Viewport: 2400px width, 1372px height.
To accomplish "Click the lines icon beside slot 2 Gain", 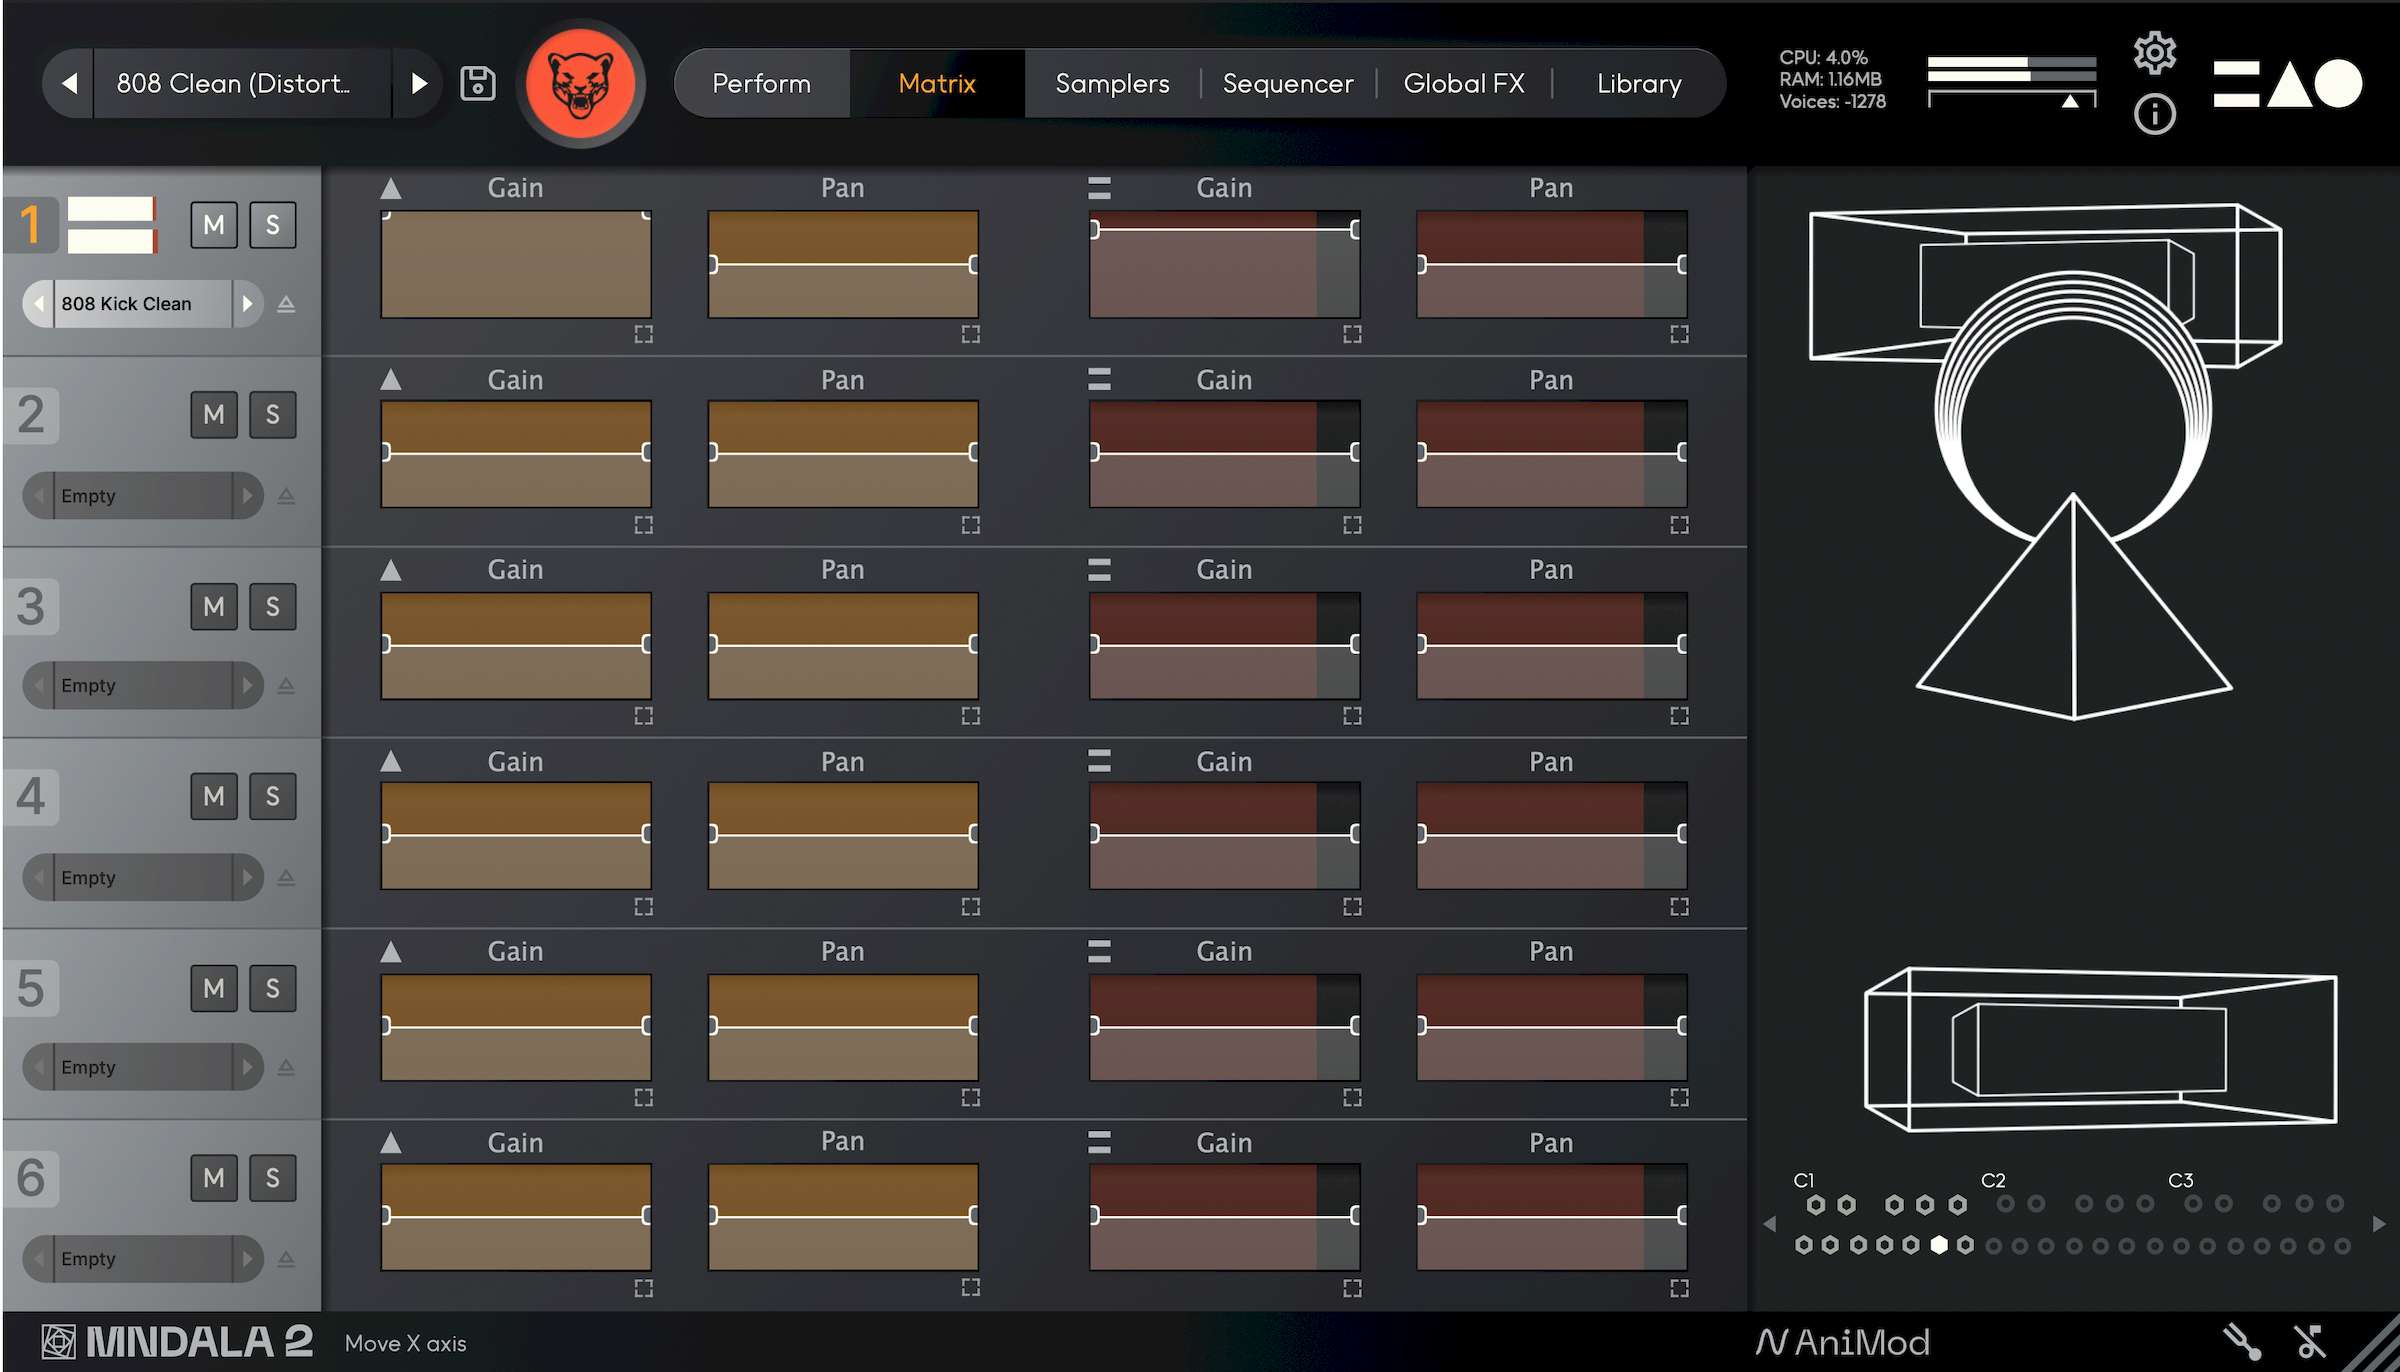I will [x=1099, y=379].
